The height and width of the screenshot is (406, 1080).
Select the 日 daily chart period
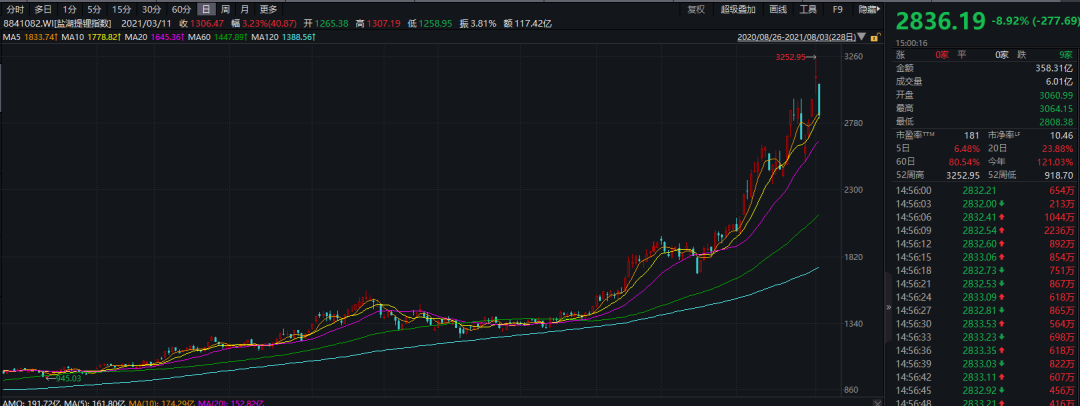[206, 9]
